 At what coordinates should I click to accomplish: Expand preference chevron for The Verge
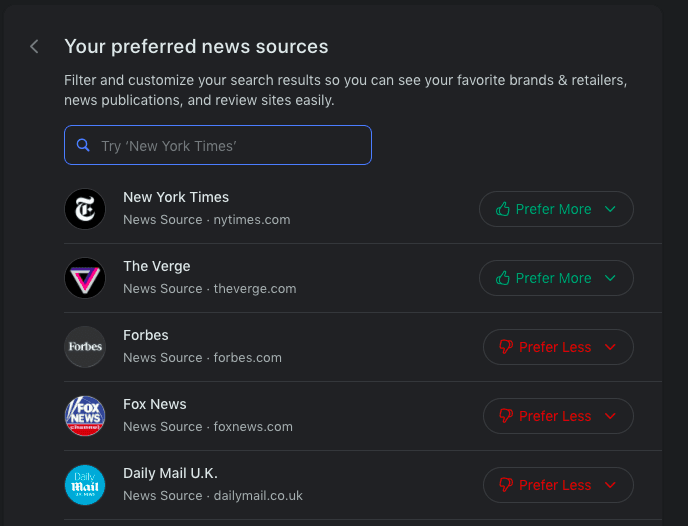pos(610,278)
